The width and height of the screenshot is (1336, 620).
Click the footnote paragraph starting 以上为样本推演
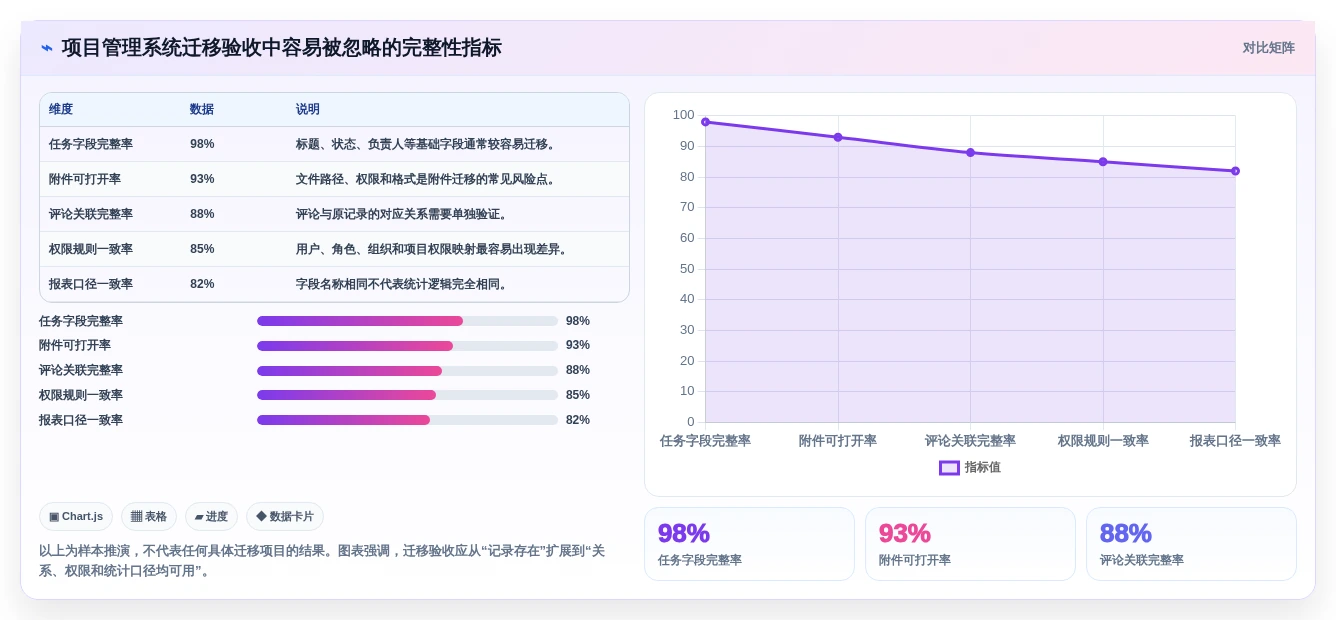(x=322, y=561)
